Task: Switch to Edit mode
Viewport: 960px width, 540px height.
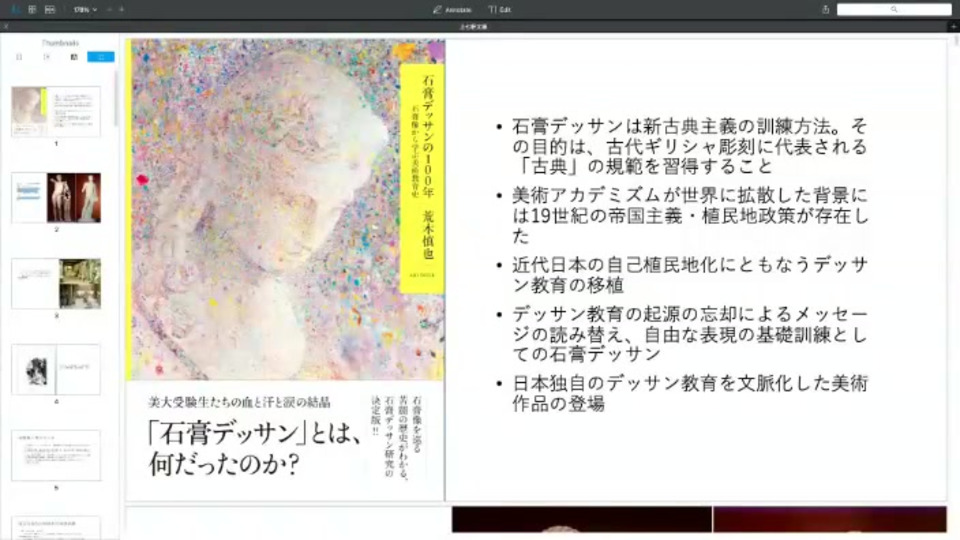Action: [x=500, y=10]
